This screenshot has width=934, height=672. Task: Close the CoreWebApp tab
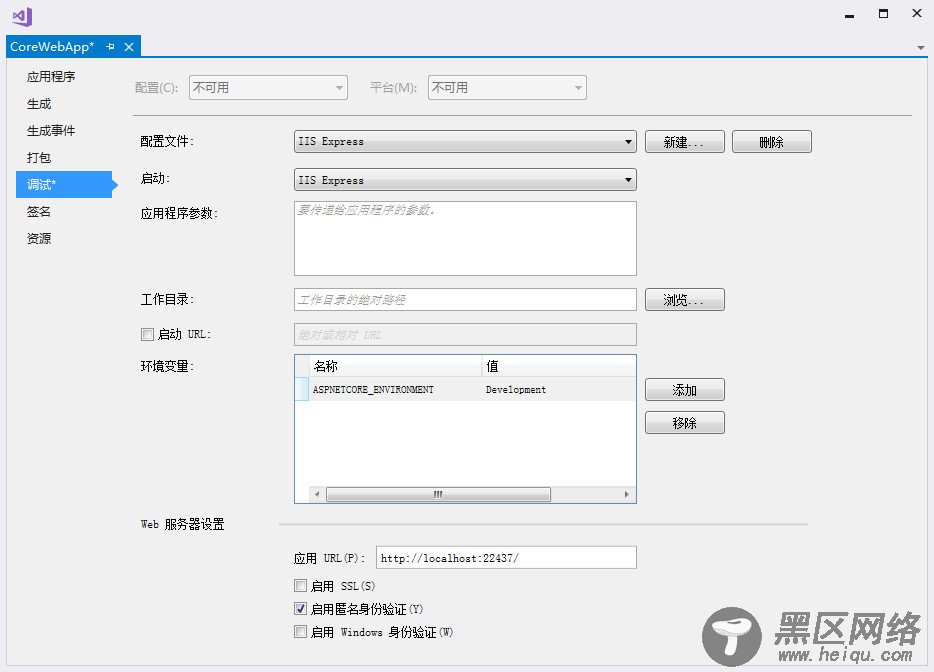(x=129, y=46)
